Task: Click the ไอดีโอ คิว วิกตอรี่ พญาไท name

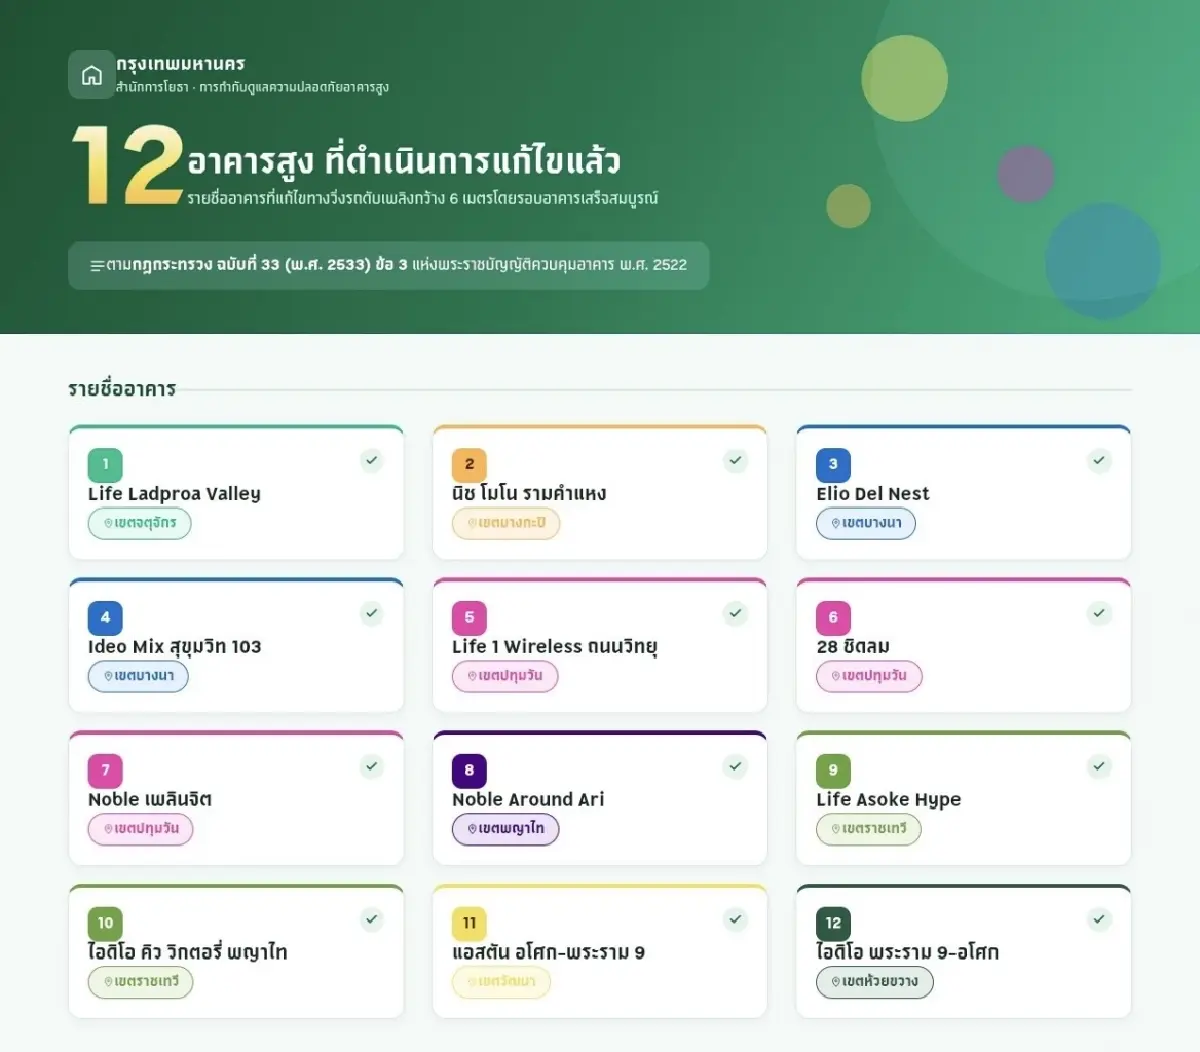Action: [x=188, y=953]
